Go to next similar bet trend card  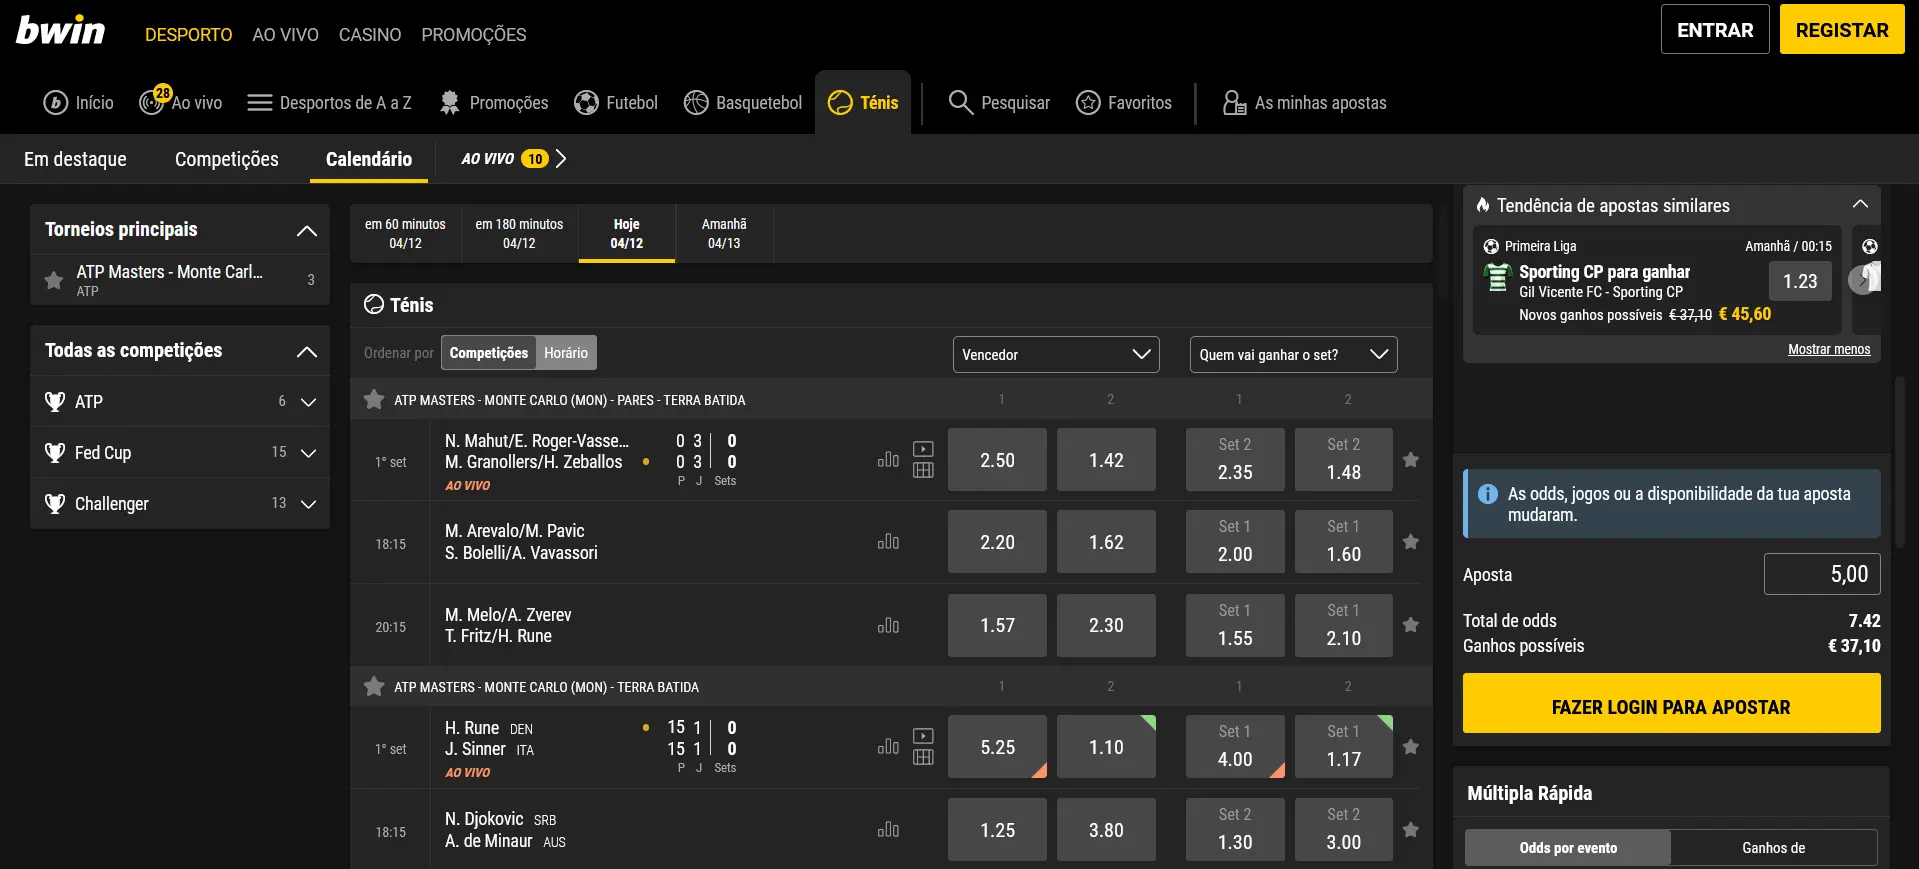1861,280
